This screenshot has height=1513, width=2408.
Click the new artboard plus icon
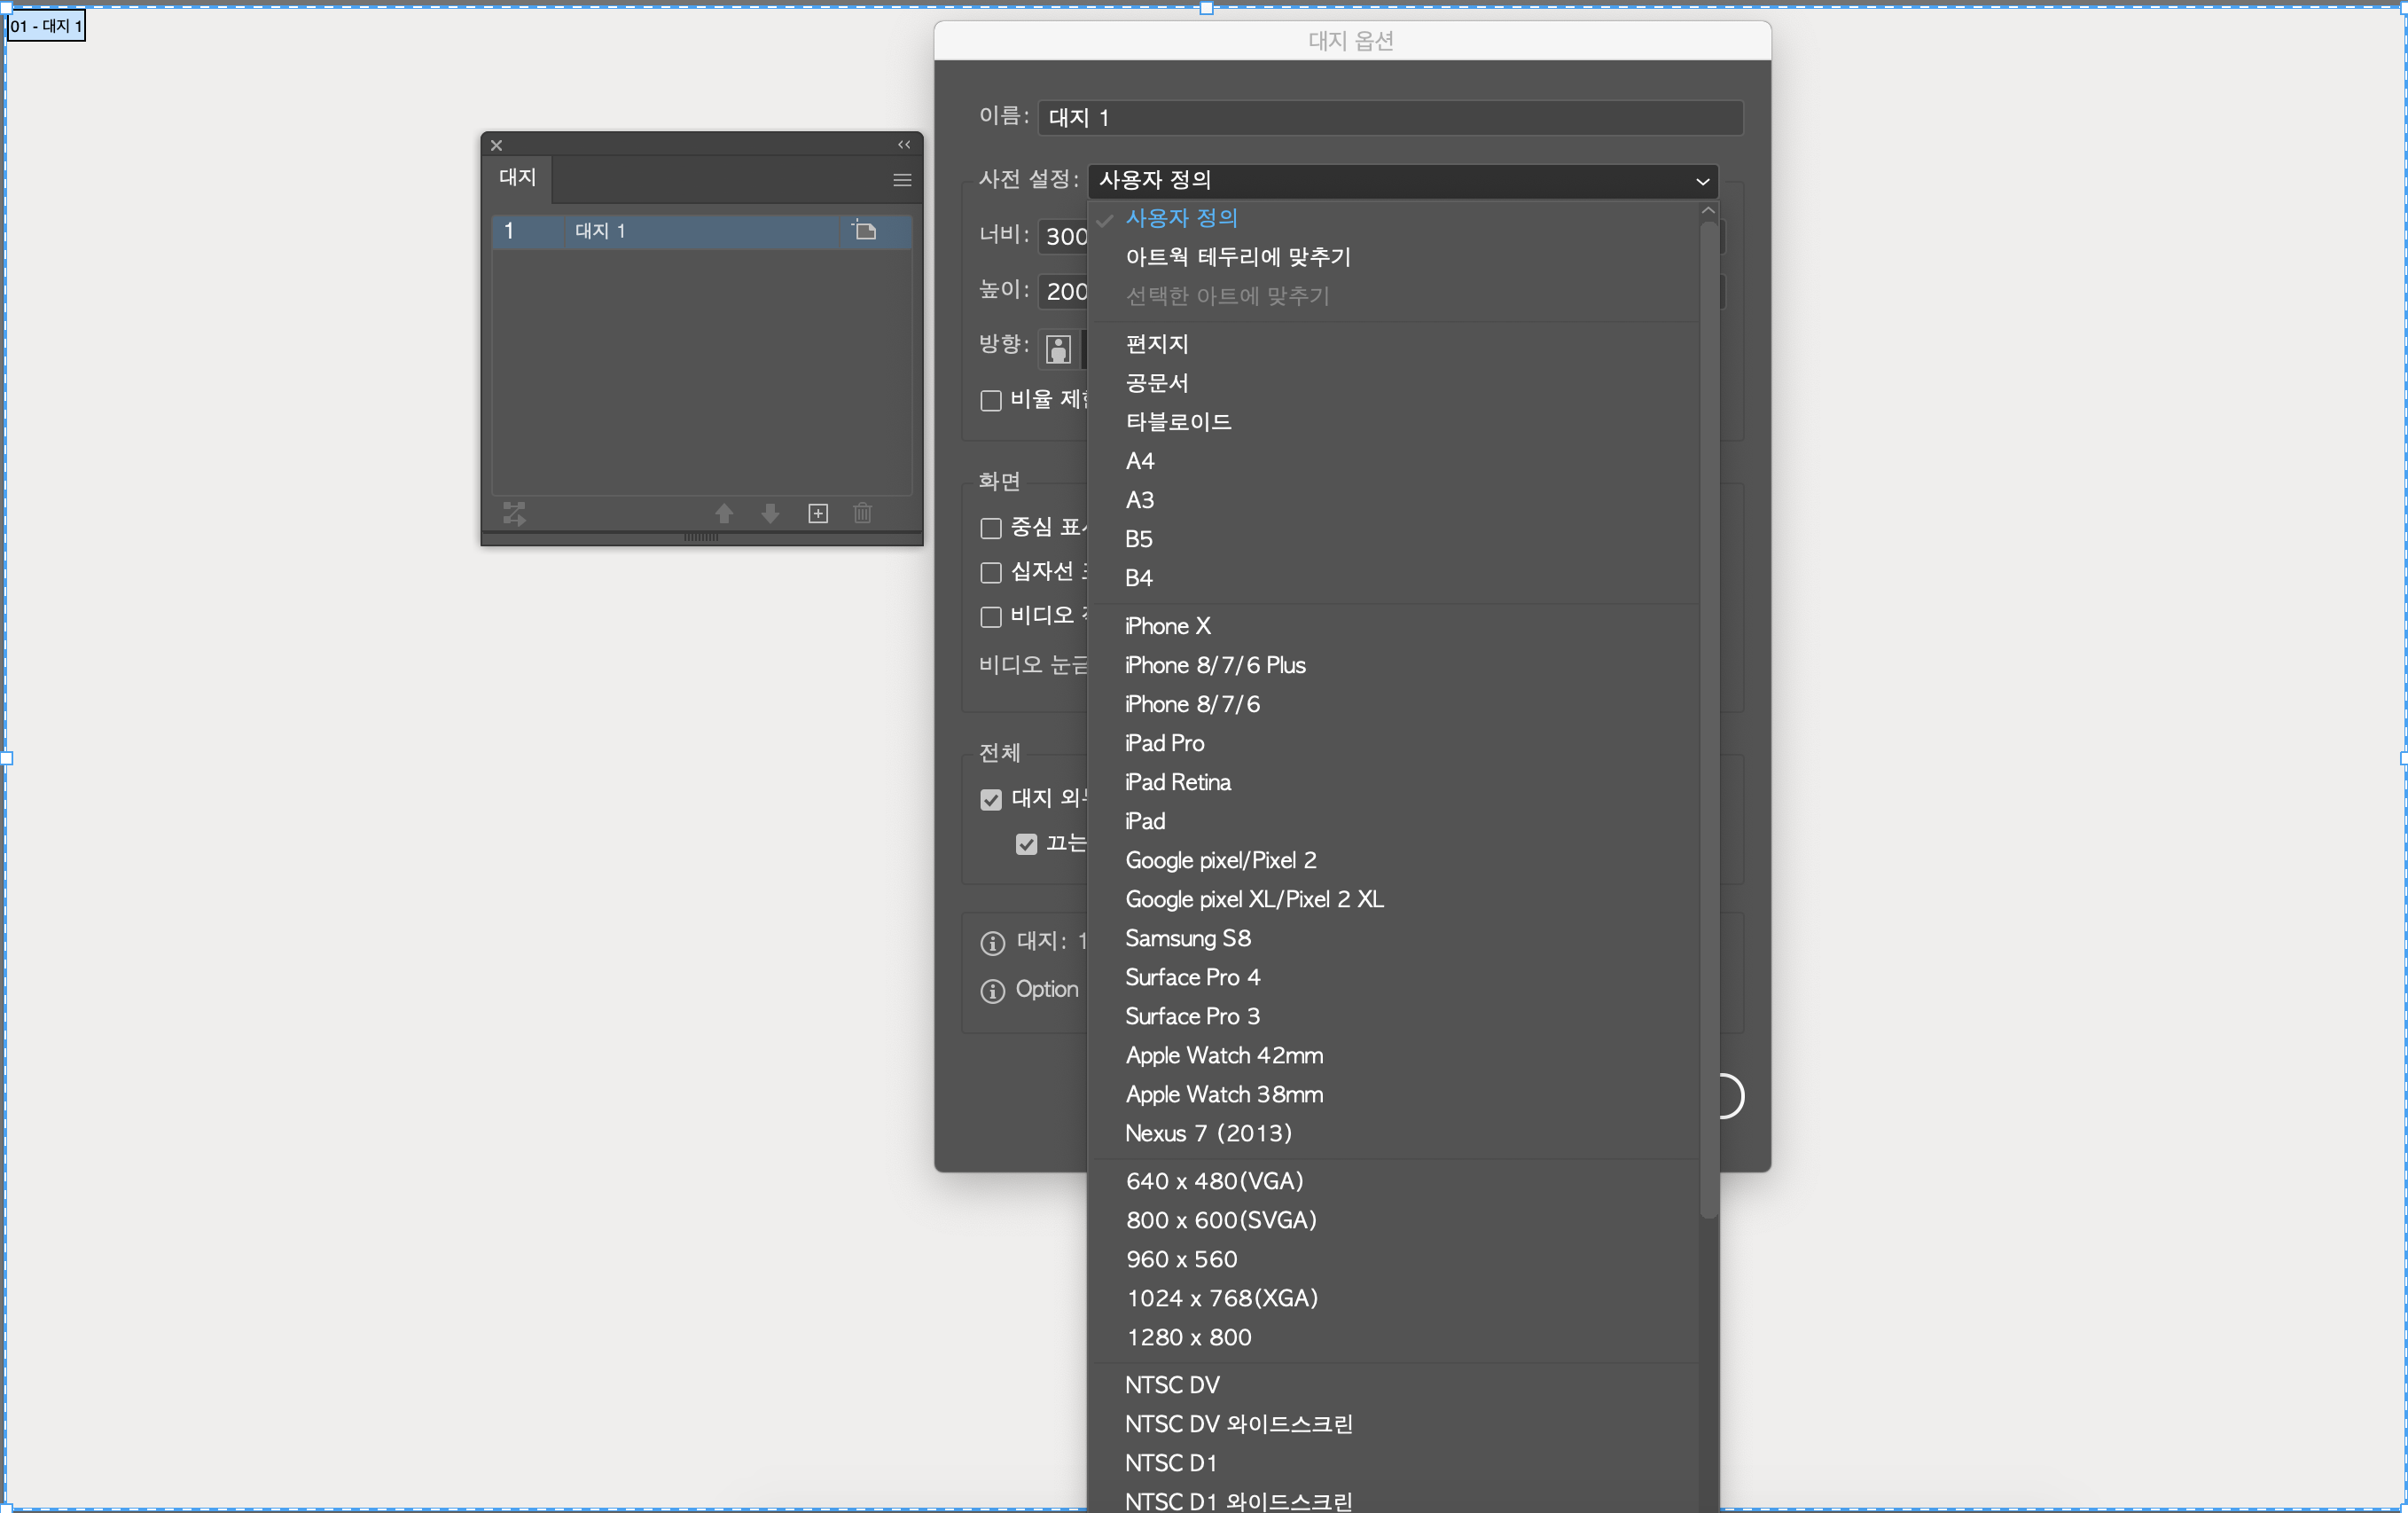click(x=818, y=513)
